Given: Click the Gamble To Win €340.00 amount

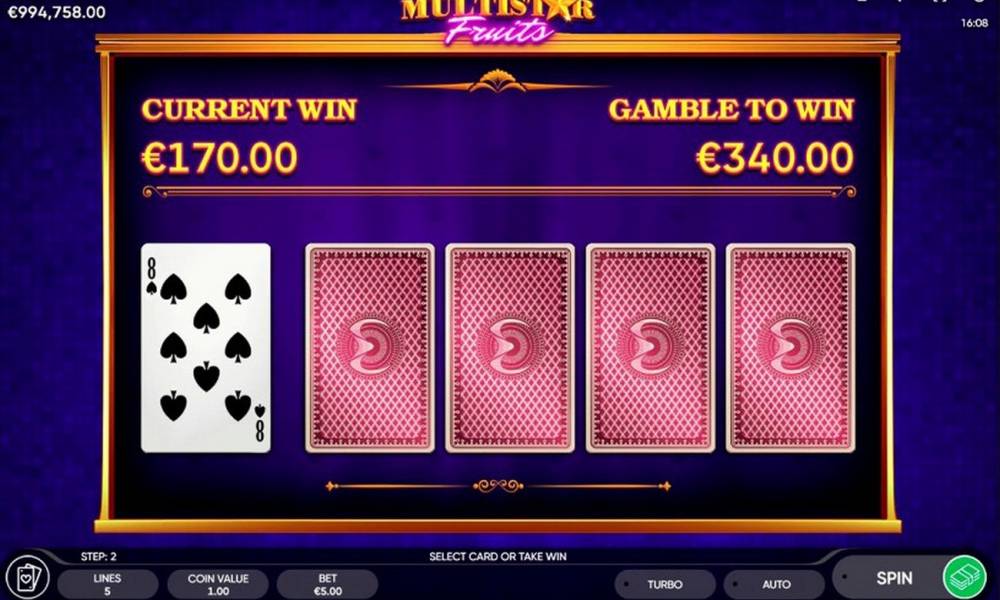Looking at the screenshot, I should (775, 157).
